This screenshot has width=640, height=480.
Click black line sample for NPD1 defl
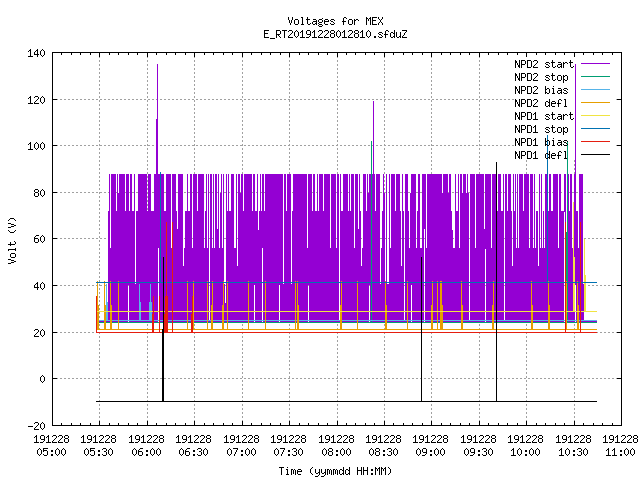click(x=595, y=155)
